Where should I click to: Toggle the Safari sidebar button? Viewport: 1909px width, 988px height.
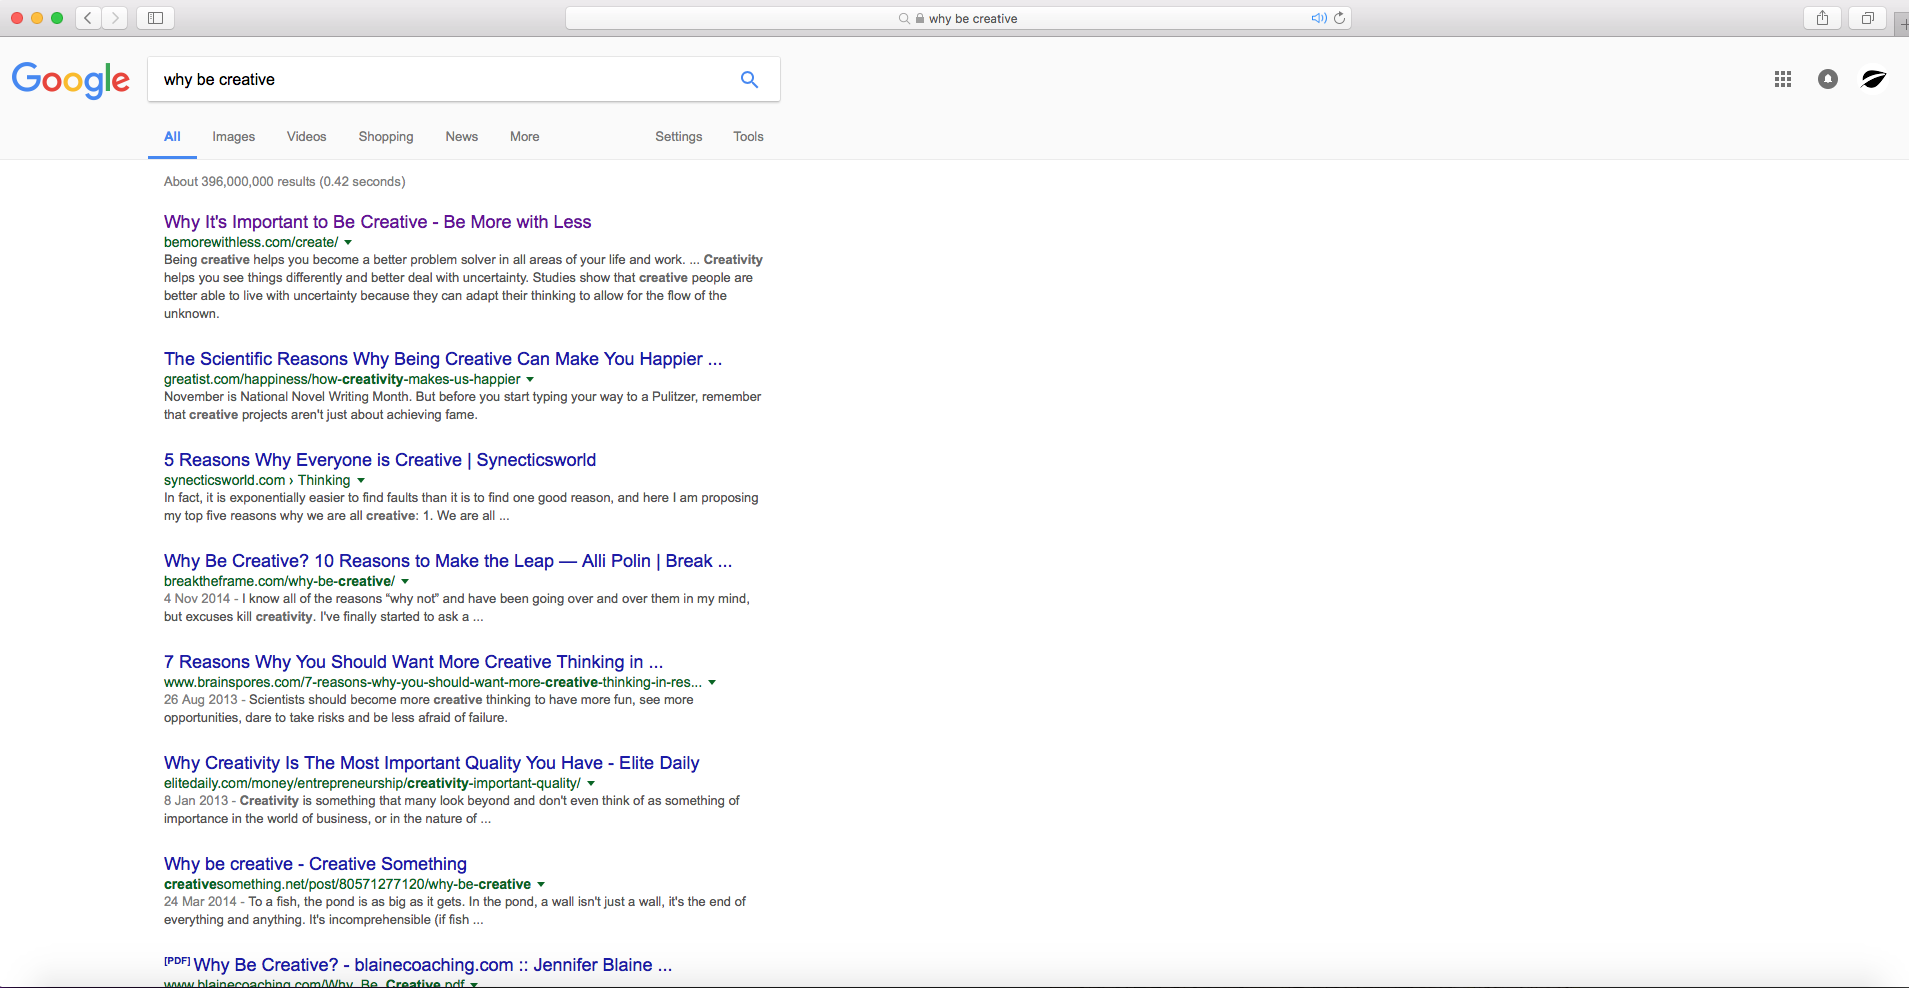pos(155,18)
